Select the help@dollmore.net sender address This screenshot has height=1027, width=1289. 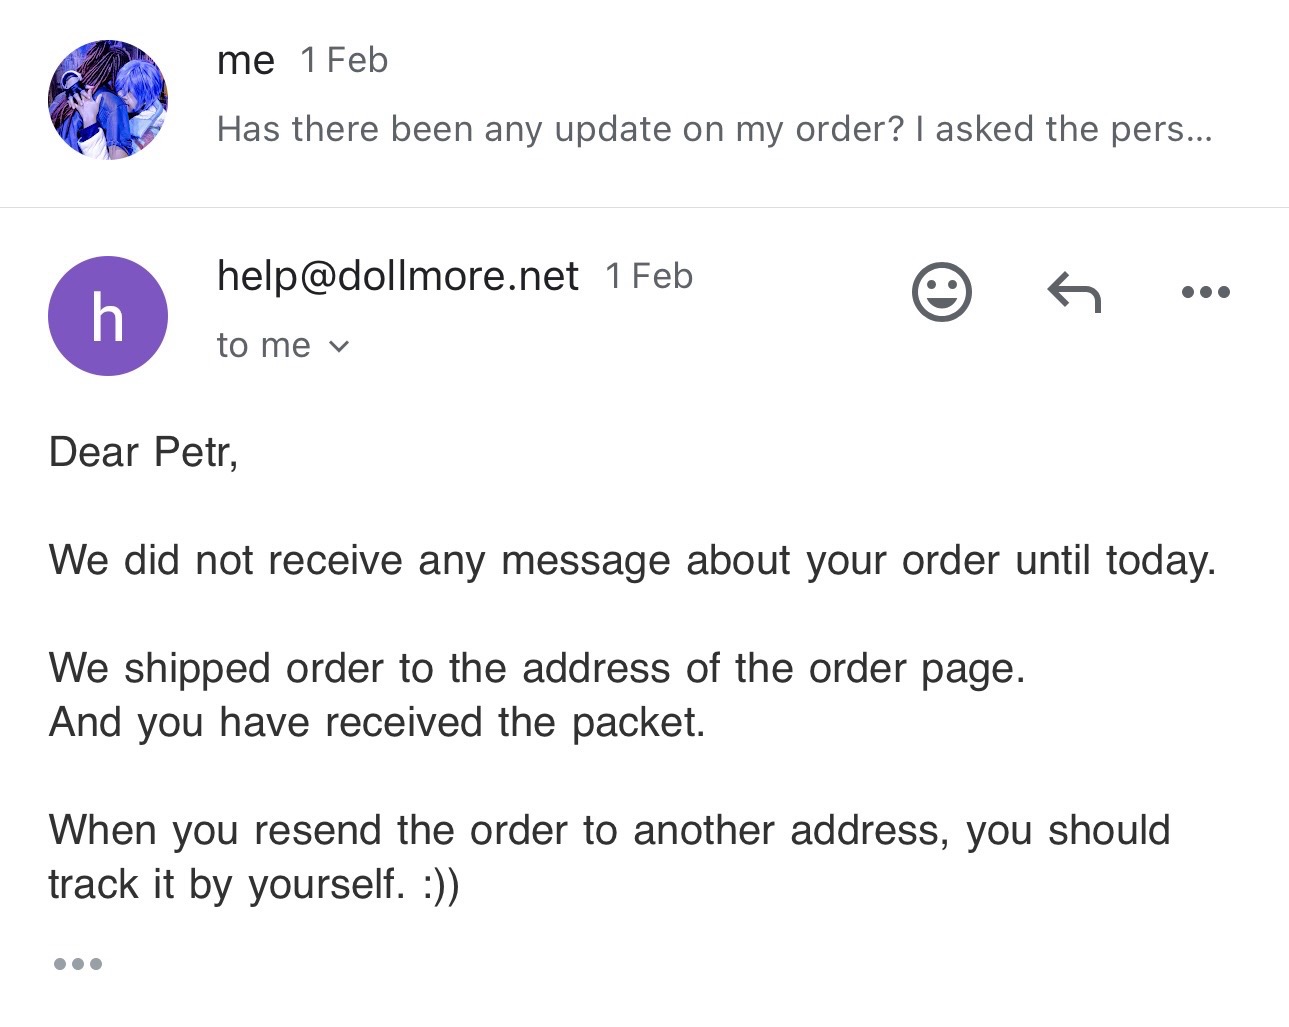pyautogui.click(x=397, y=276)
